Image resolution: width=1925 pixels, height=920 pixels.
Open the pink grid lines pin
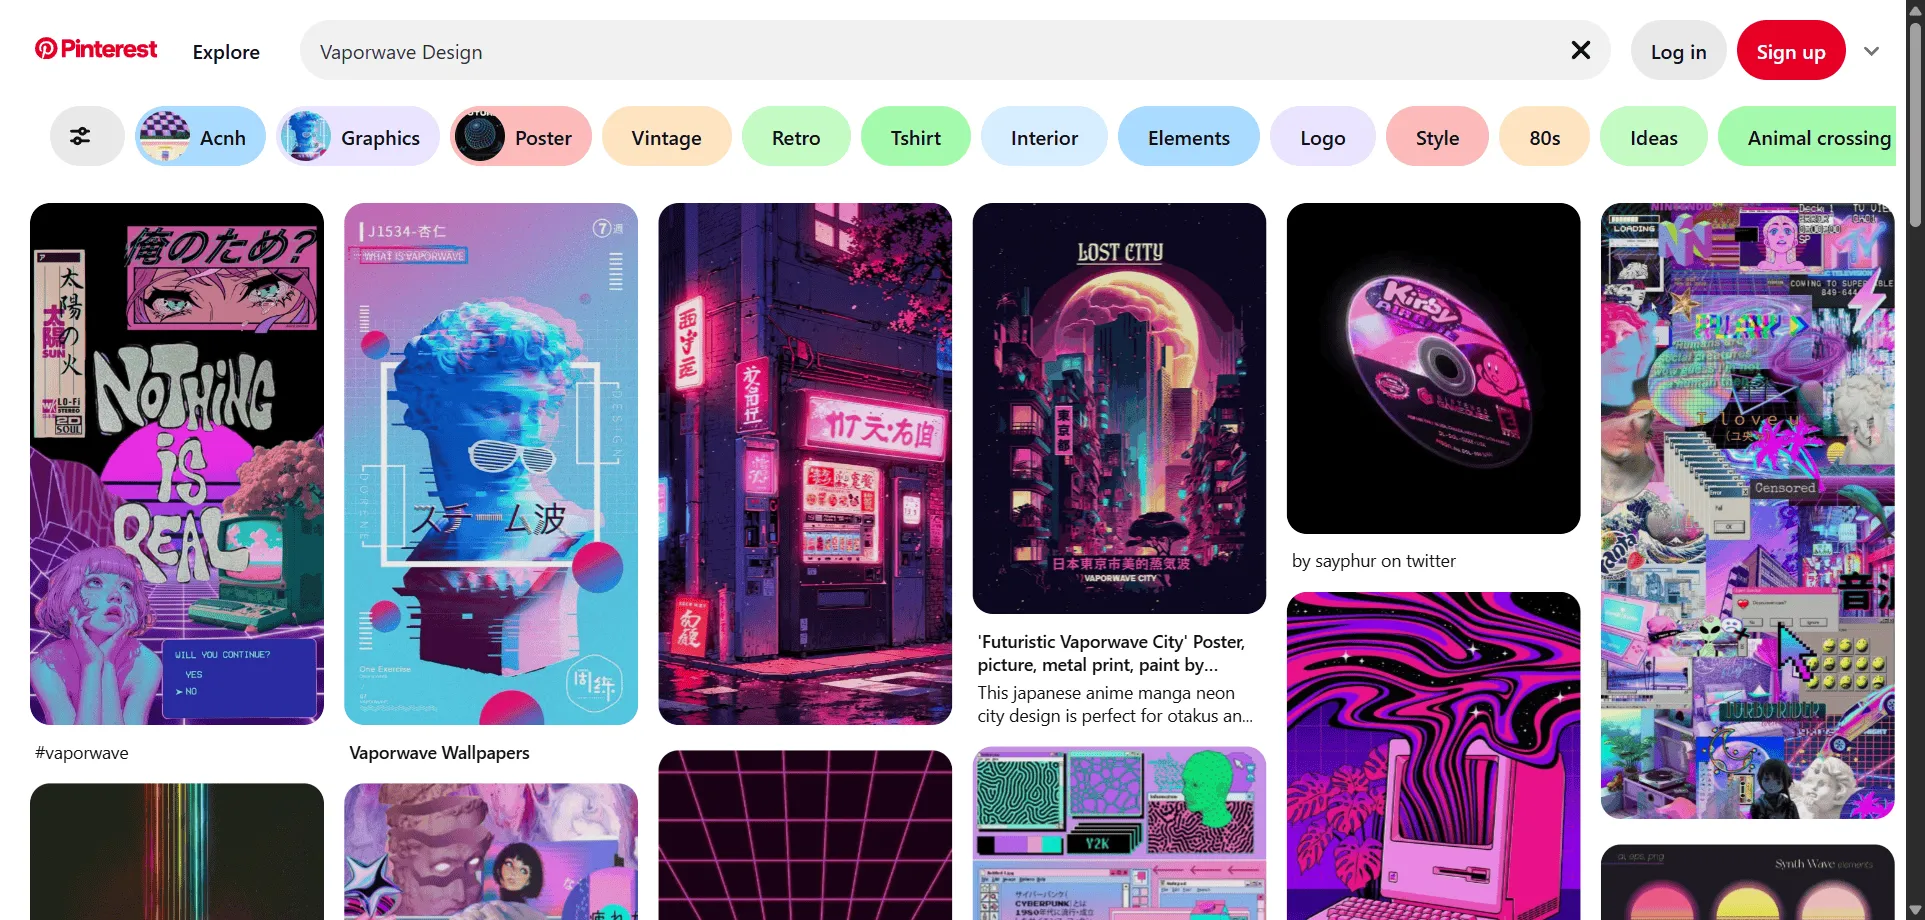[x=805, y=835]
